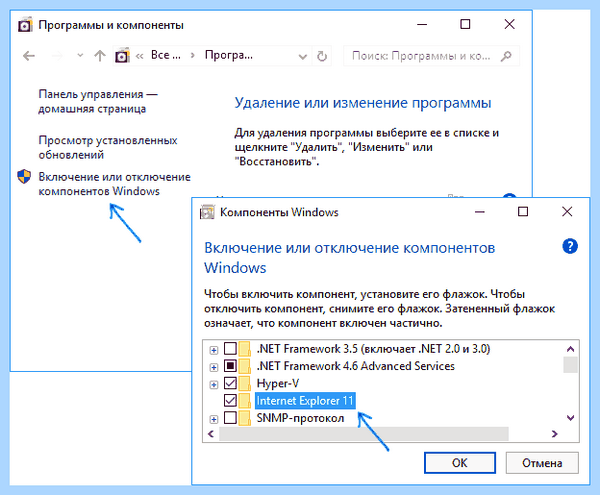Close the Программы и компоненты window
The height and width of the screenshot is (495, 600).
[x=509, y=24]
